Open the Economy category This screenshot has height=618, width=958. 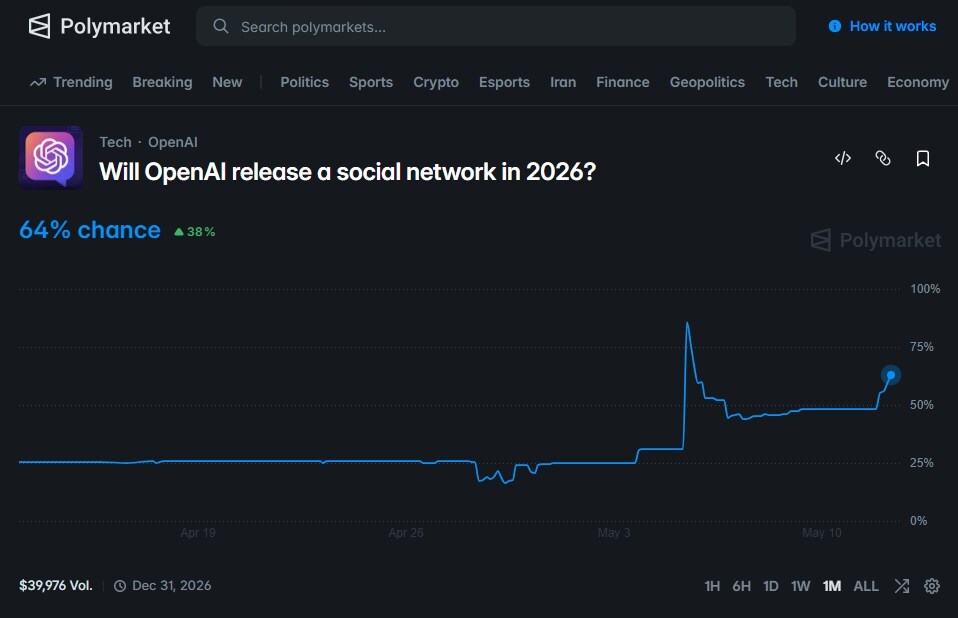(x=918, y=82)
